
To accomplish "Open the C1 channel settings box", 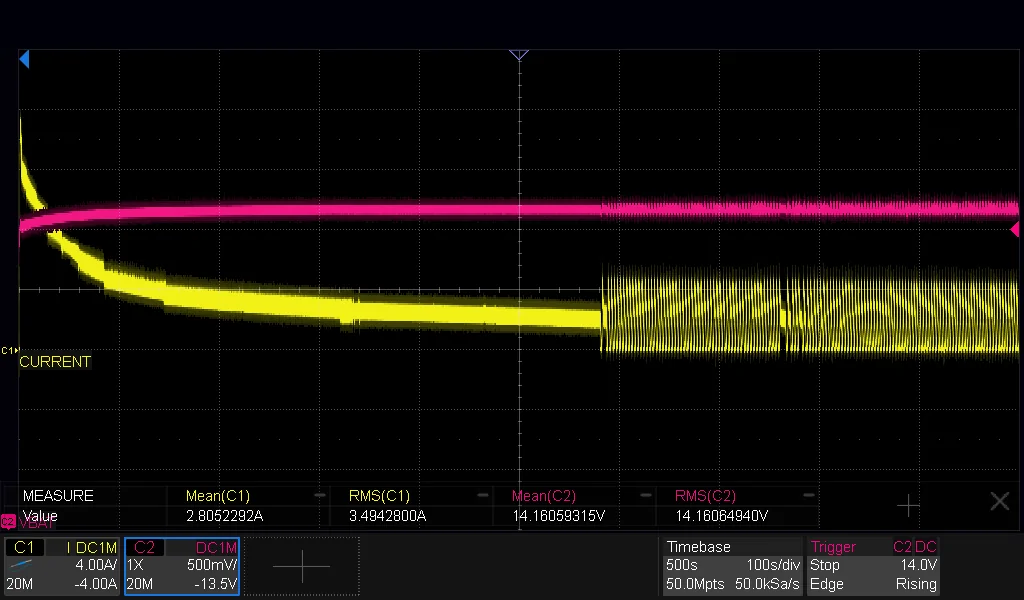I will 61,566.
